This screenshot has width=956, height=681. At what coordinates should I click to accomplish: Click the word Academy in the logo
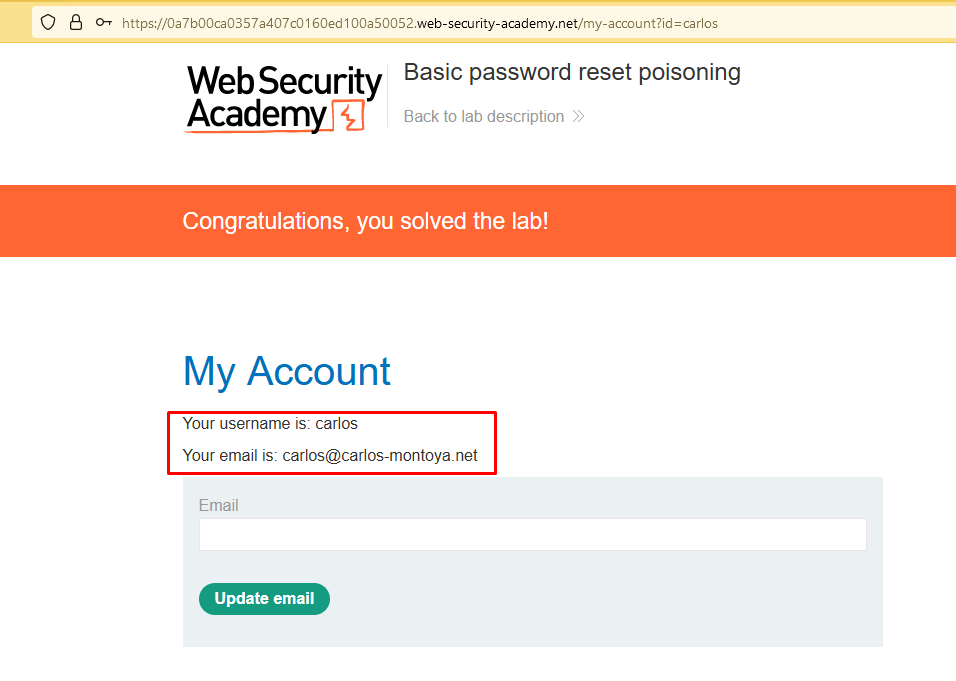coord(256,116)
